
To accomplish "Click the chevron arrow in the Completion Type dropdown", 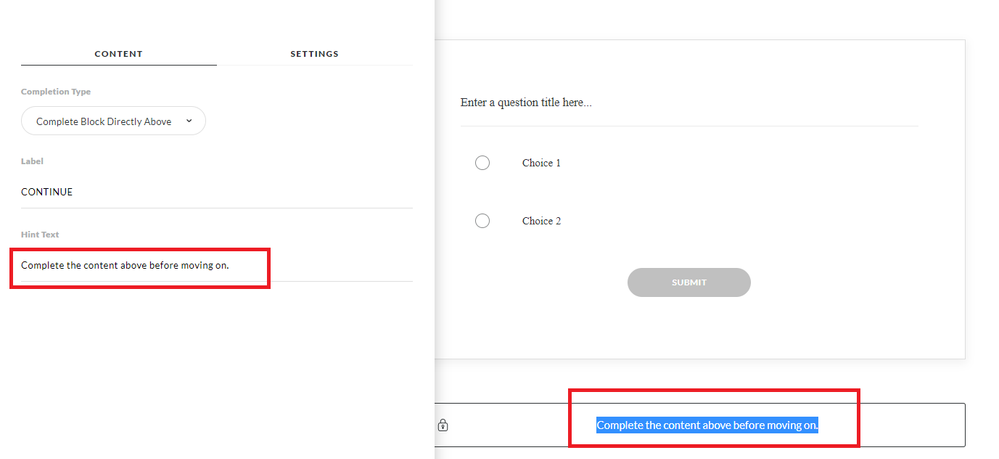I will pos(189,121).
